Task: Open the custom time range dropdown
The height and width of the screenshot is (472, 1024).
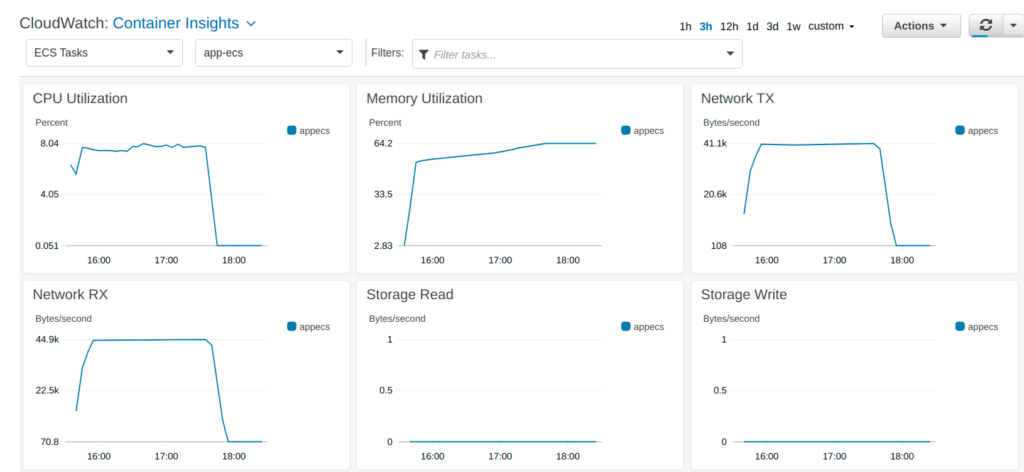Action: click(x=831, y=27)
